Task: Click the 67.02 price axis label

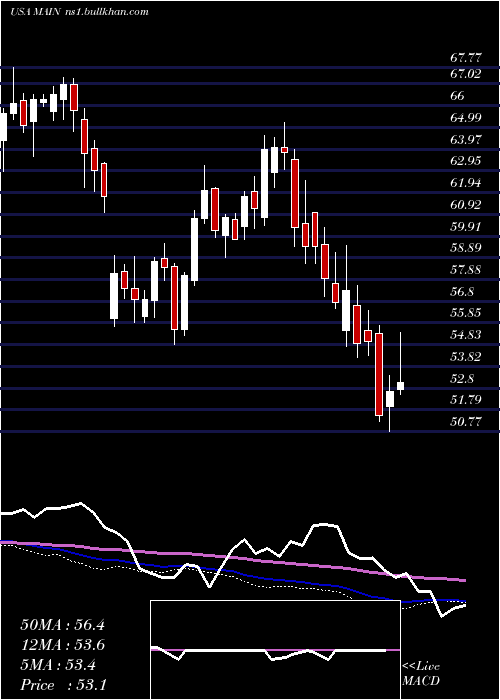Action: click(x=466, y=74)
